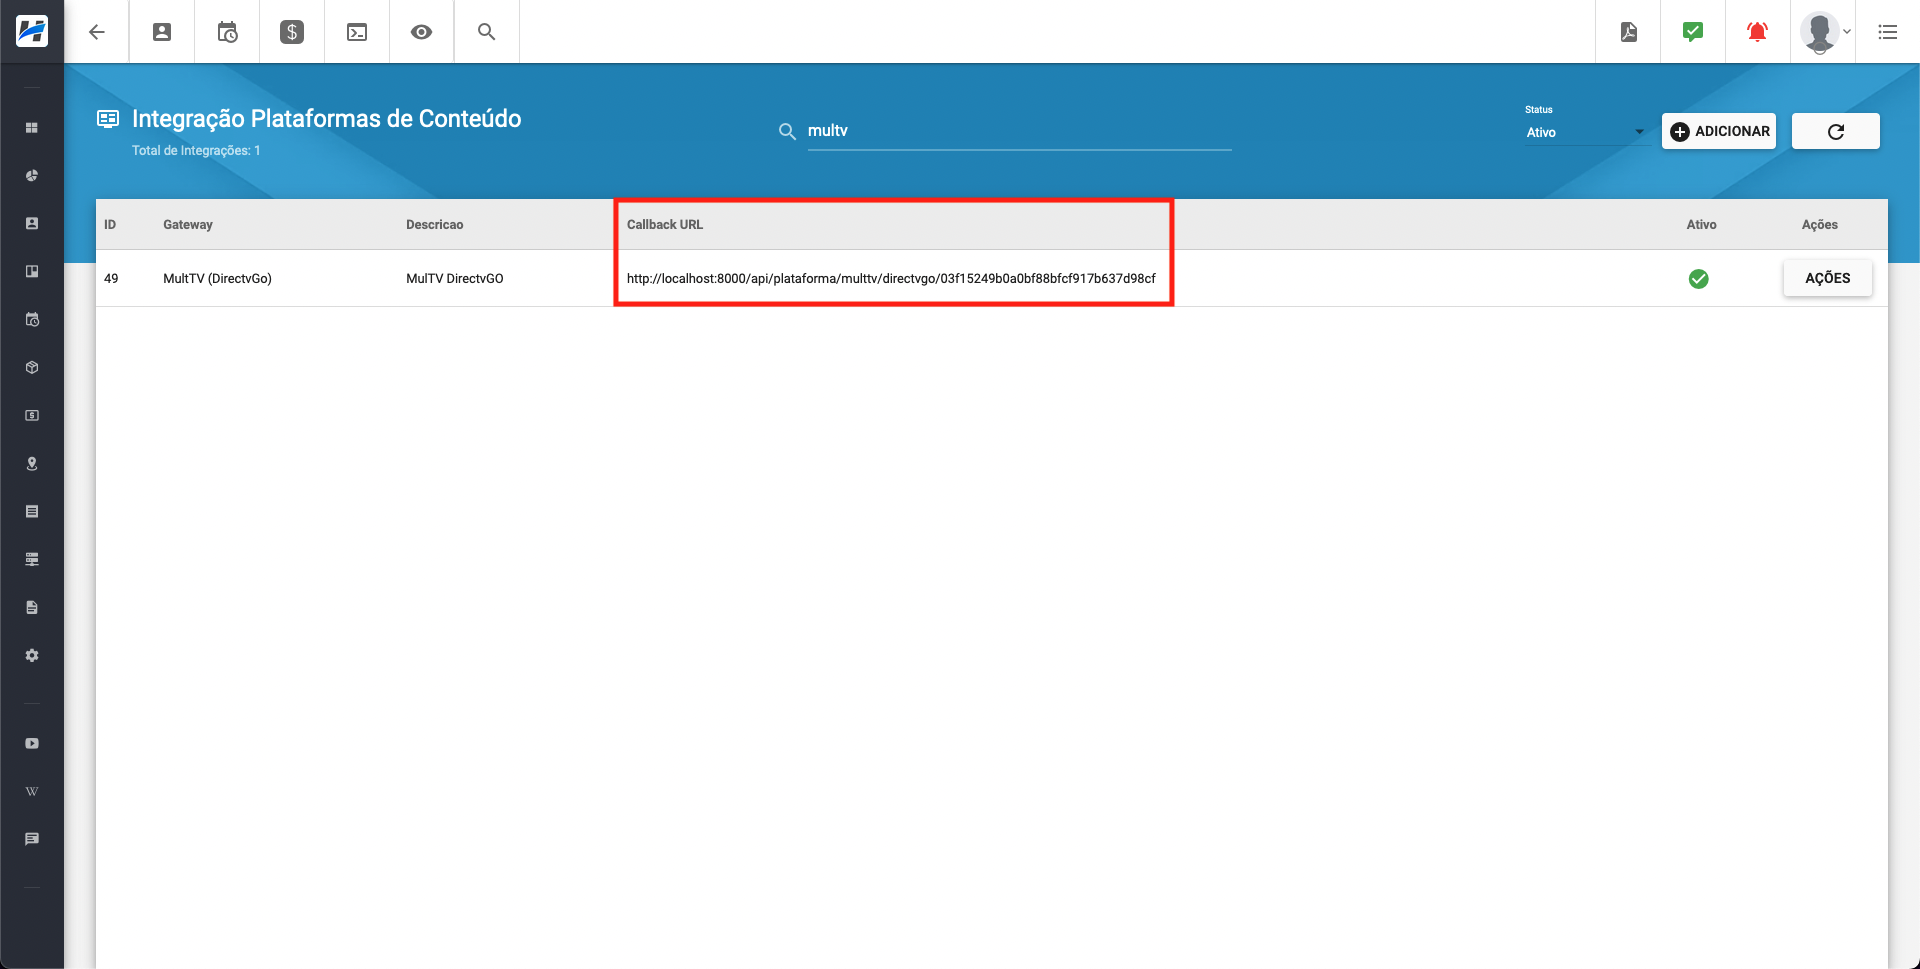Viewport: 1920px width, 969px height.
Task: Open the AÇÕES button for integration 49
Action: pyautogui.click(x=1827, y=278)
